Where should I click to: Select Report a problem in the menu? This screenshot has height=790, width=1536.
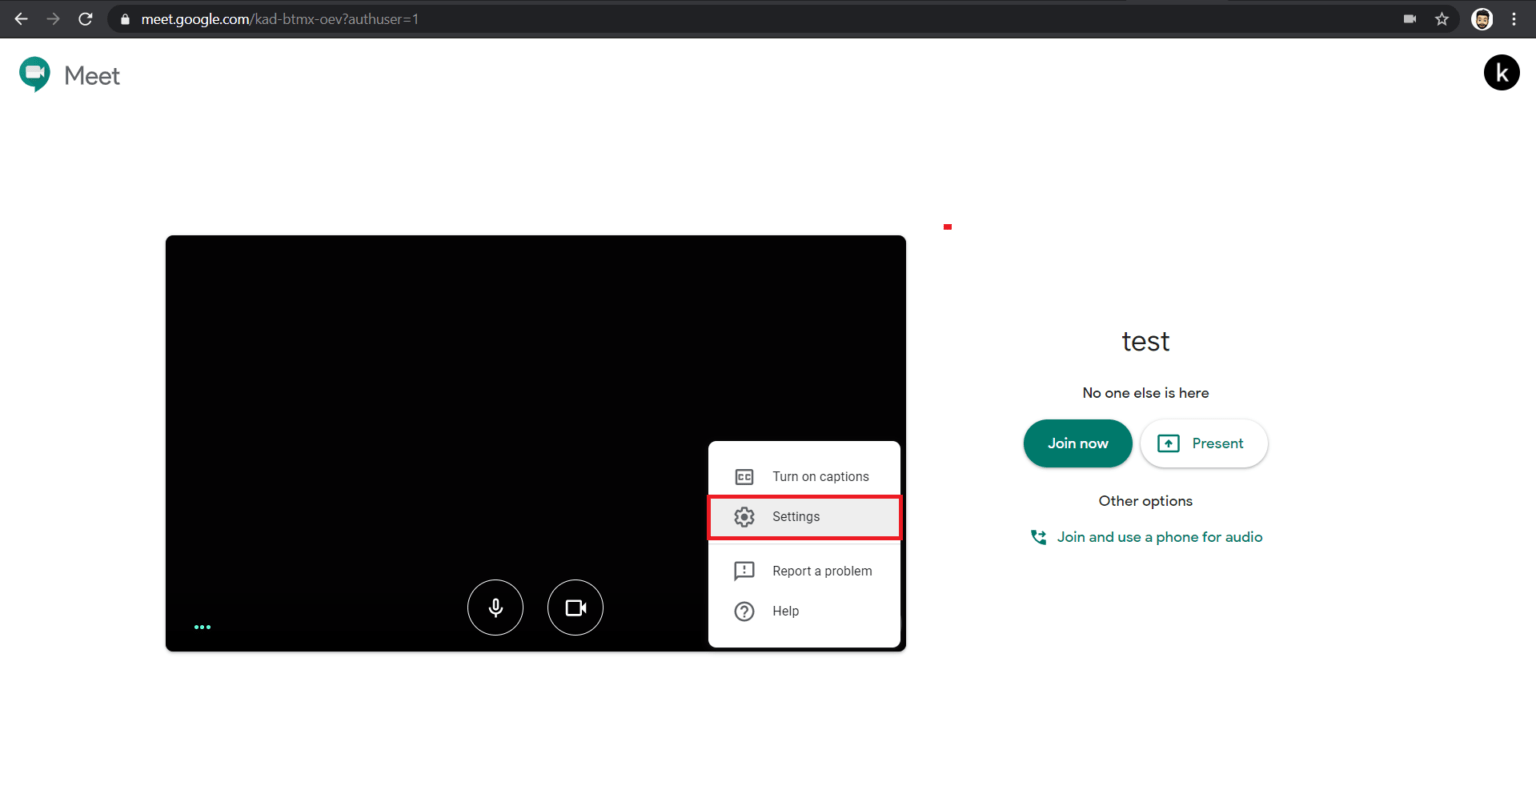coord(821,570)
